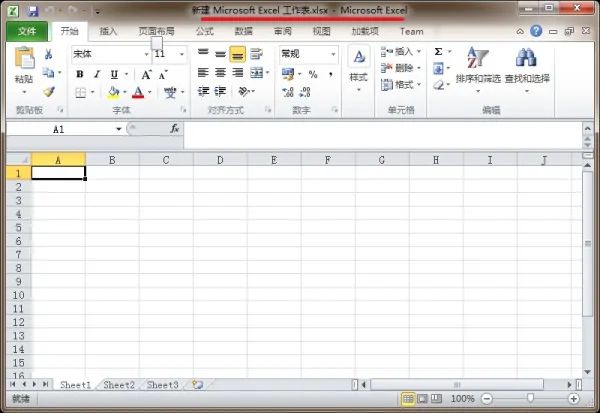Screen dimensions: 600x413
Task: Click the Paste clipboard icon
Action: point(24,58)
